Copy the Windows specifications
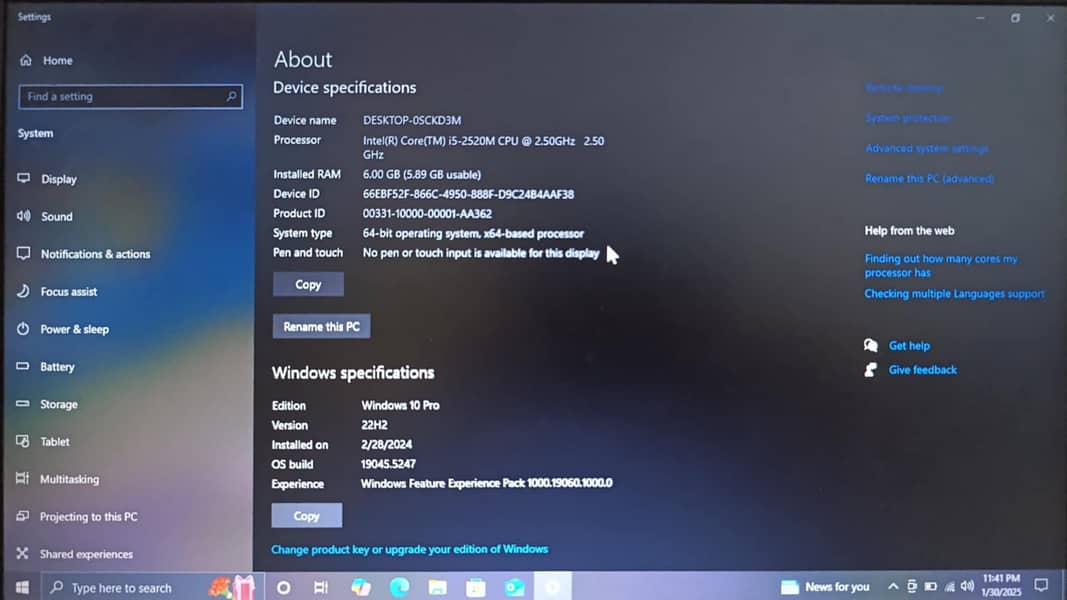The height and width of the screenshot is (600, 1067). [x=306, y=516]
